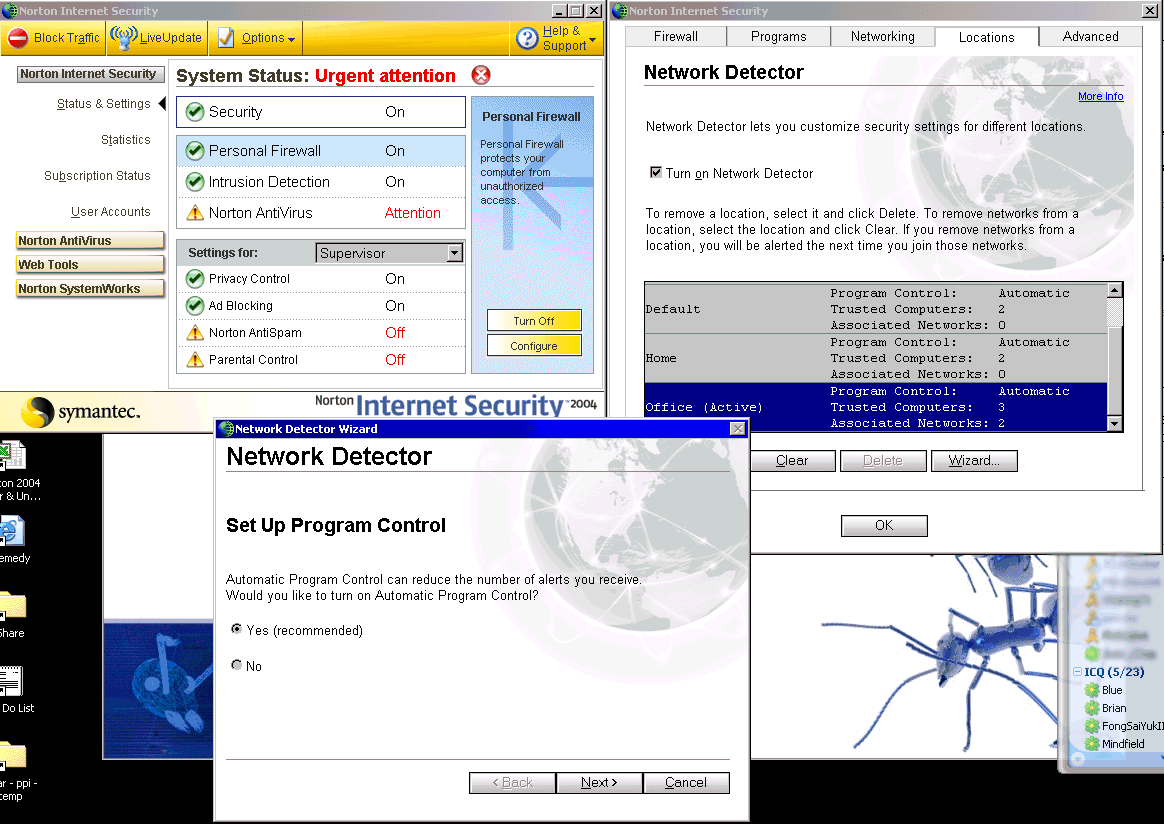Expand the Norton SystemWorks sidebar section

coord(90,289)
